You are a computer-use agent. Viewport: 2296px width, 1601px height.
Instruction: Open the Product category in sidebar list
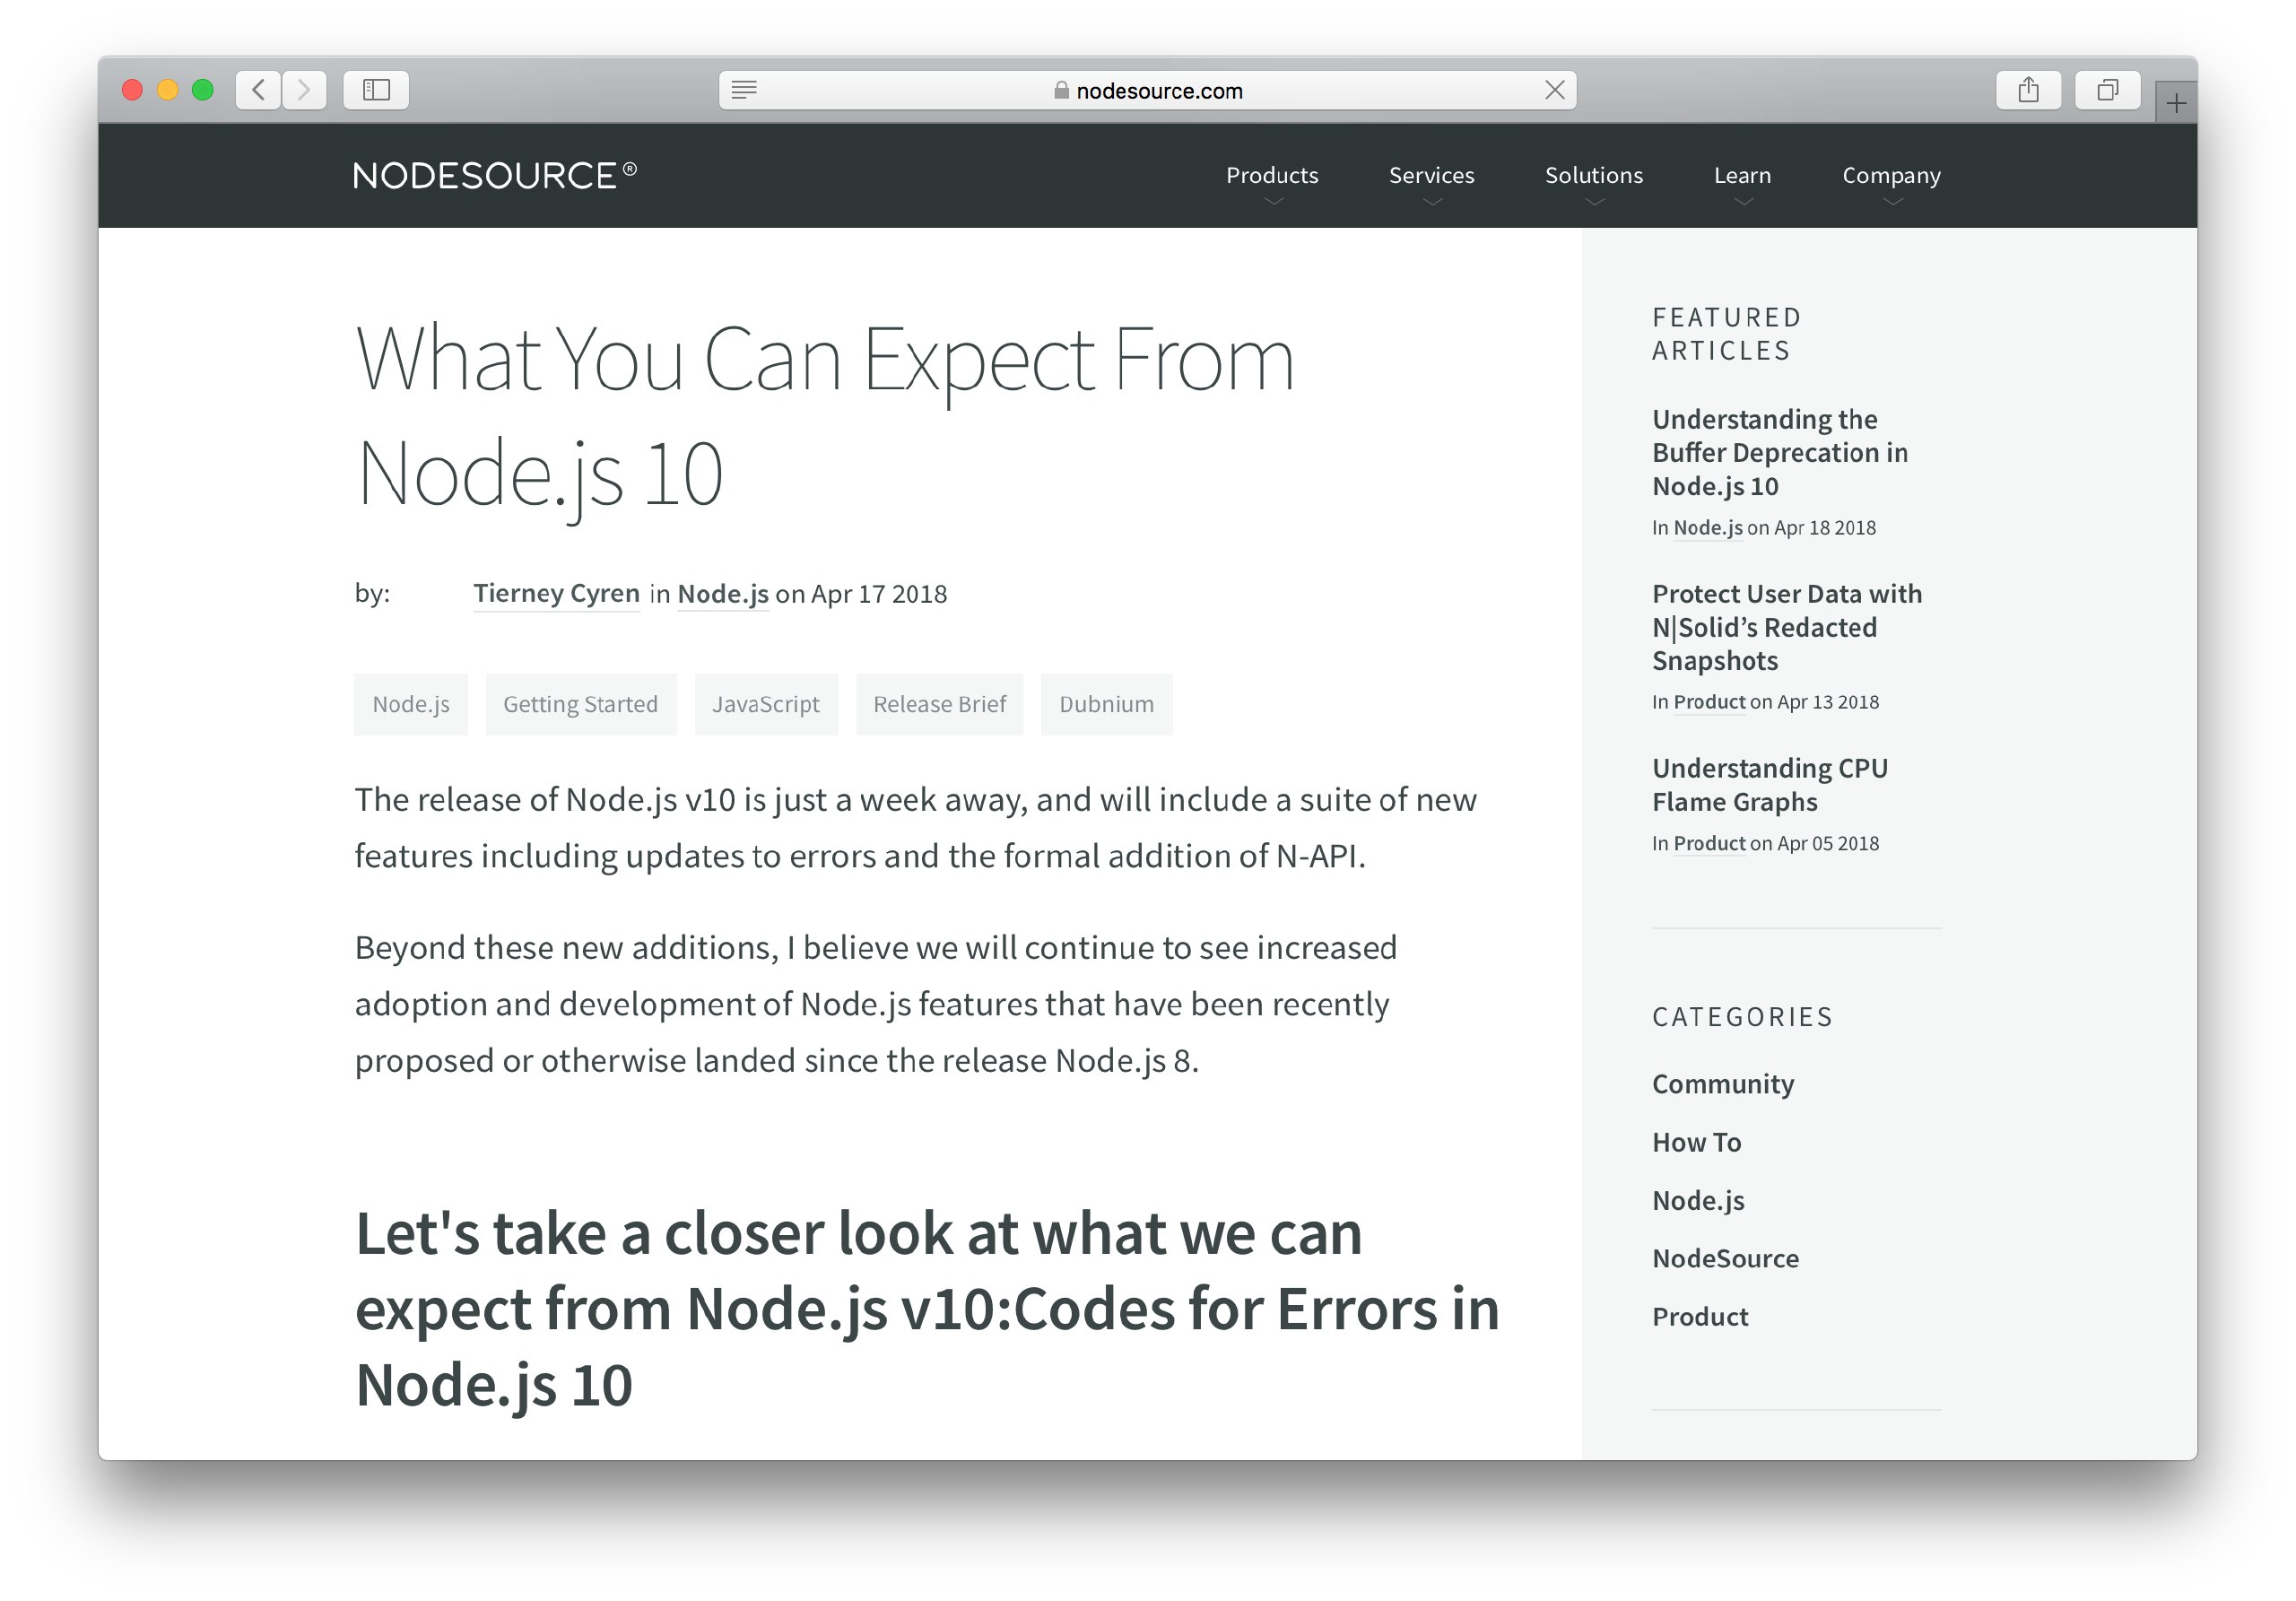(x=1700, y=1316)
